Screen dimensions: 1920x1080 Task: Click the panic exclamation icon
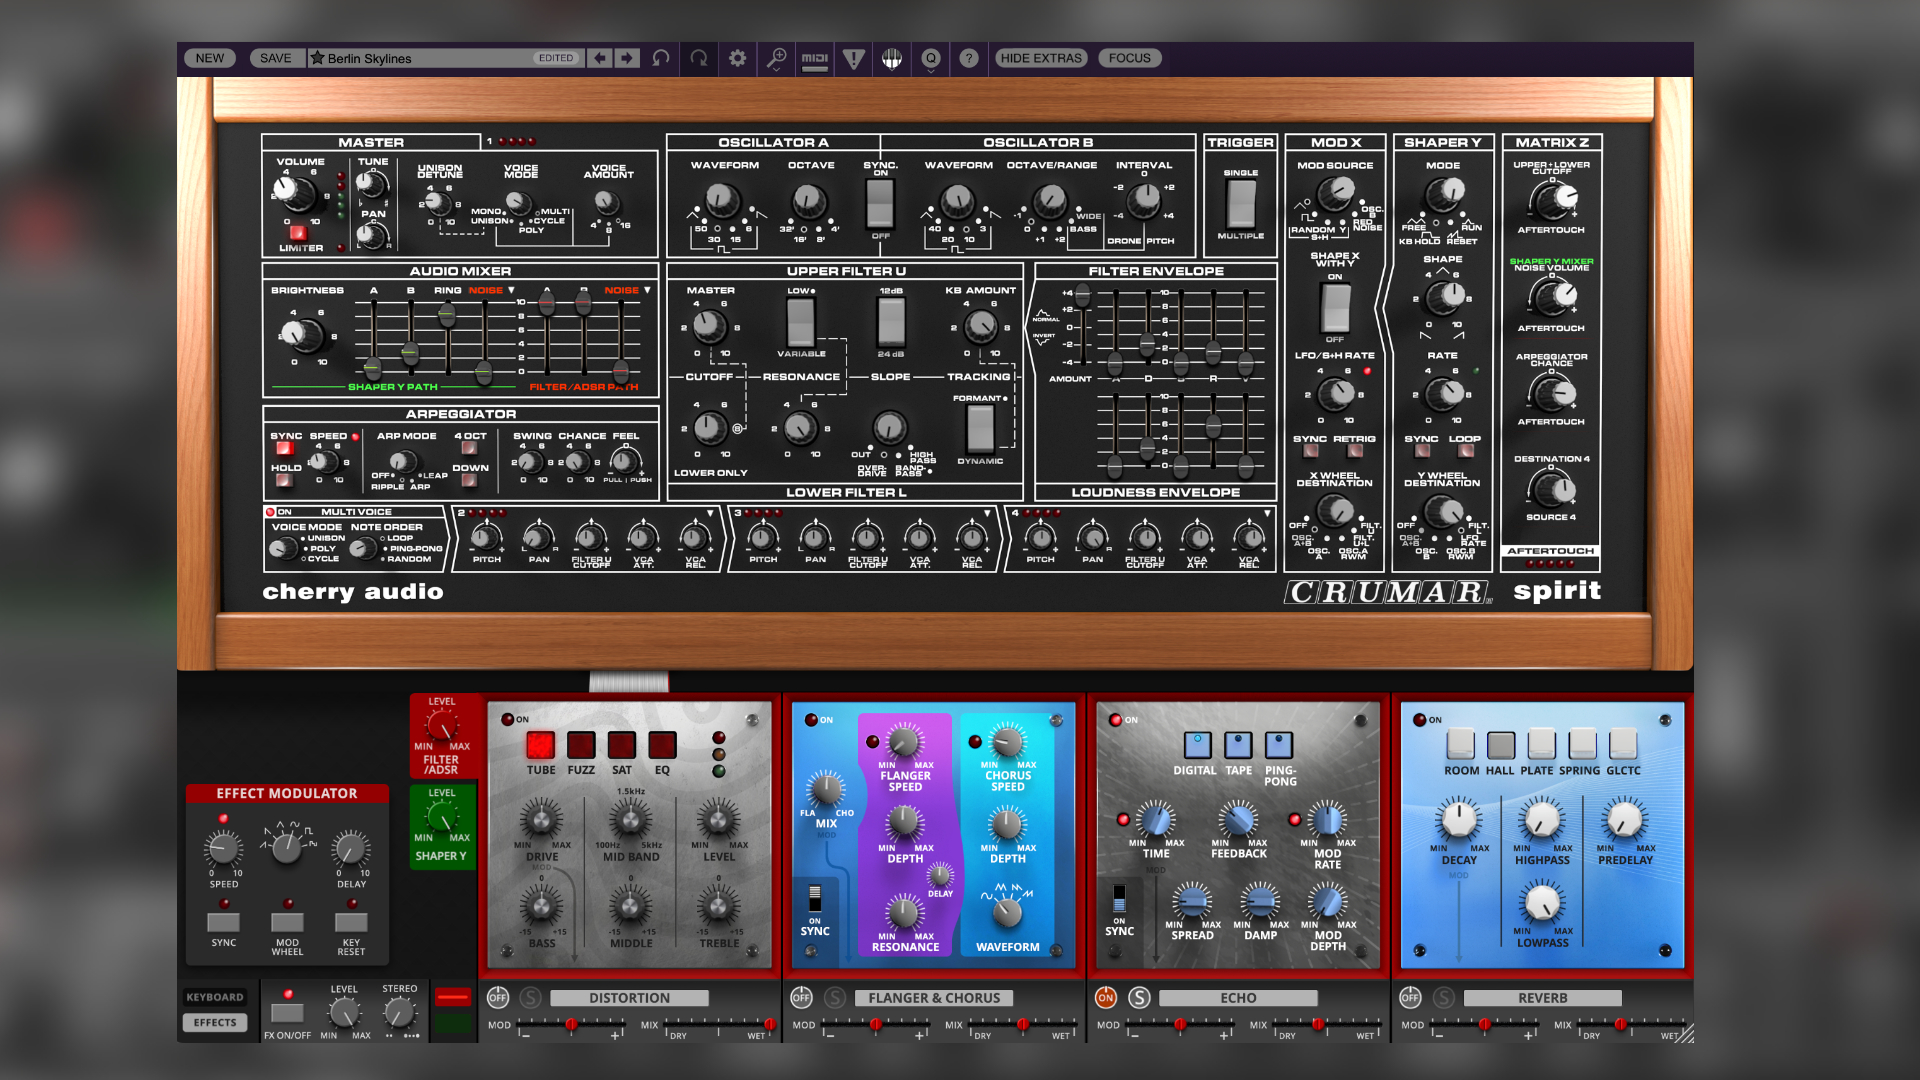[x=853, y=58]
